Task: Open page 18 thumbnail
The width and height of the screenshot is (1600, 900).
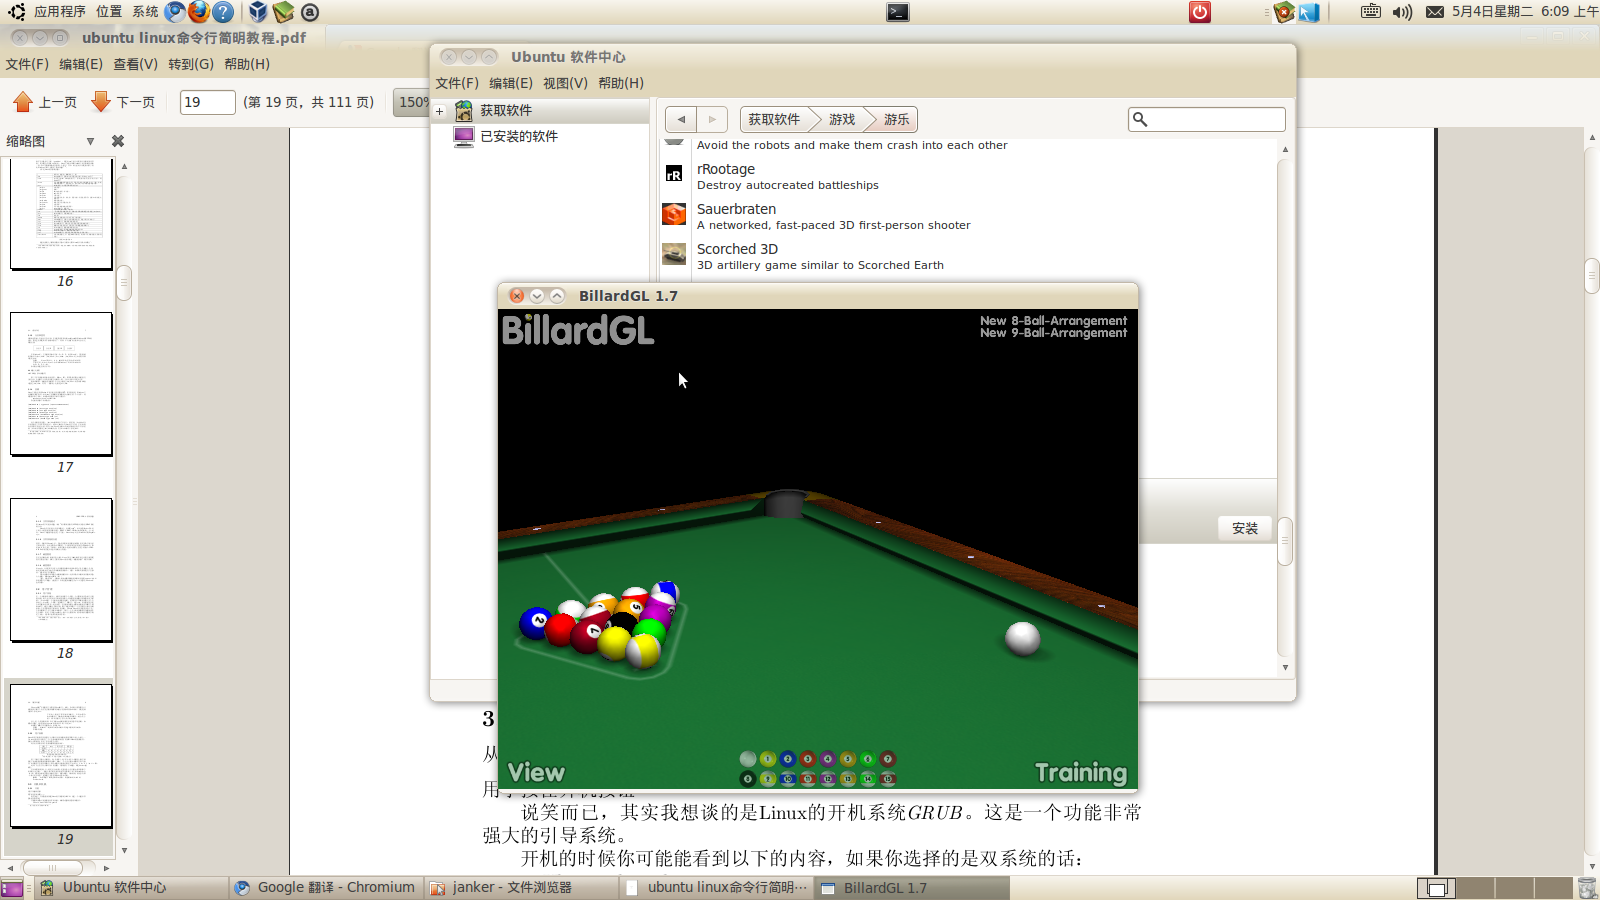Action: coord(61,570)
